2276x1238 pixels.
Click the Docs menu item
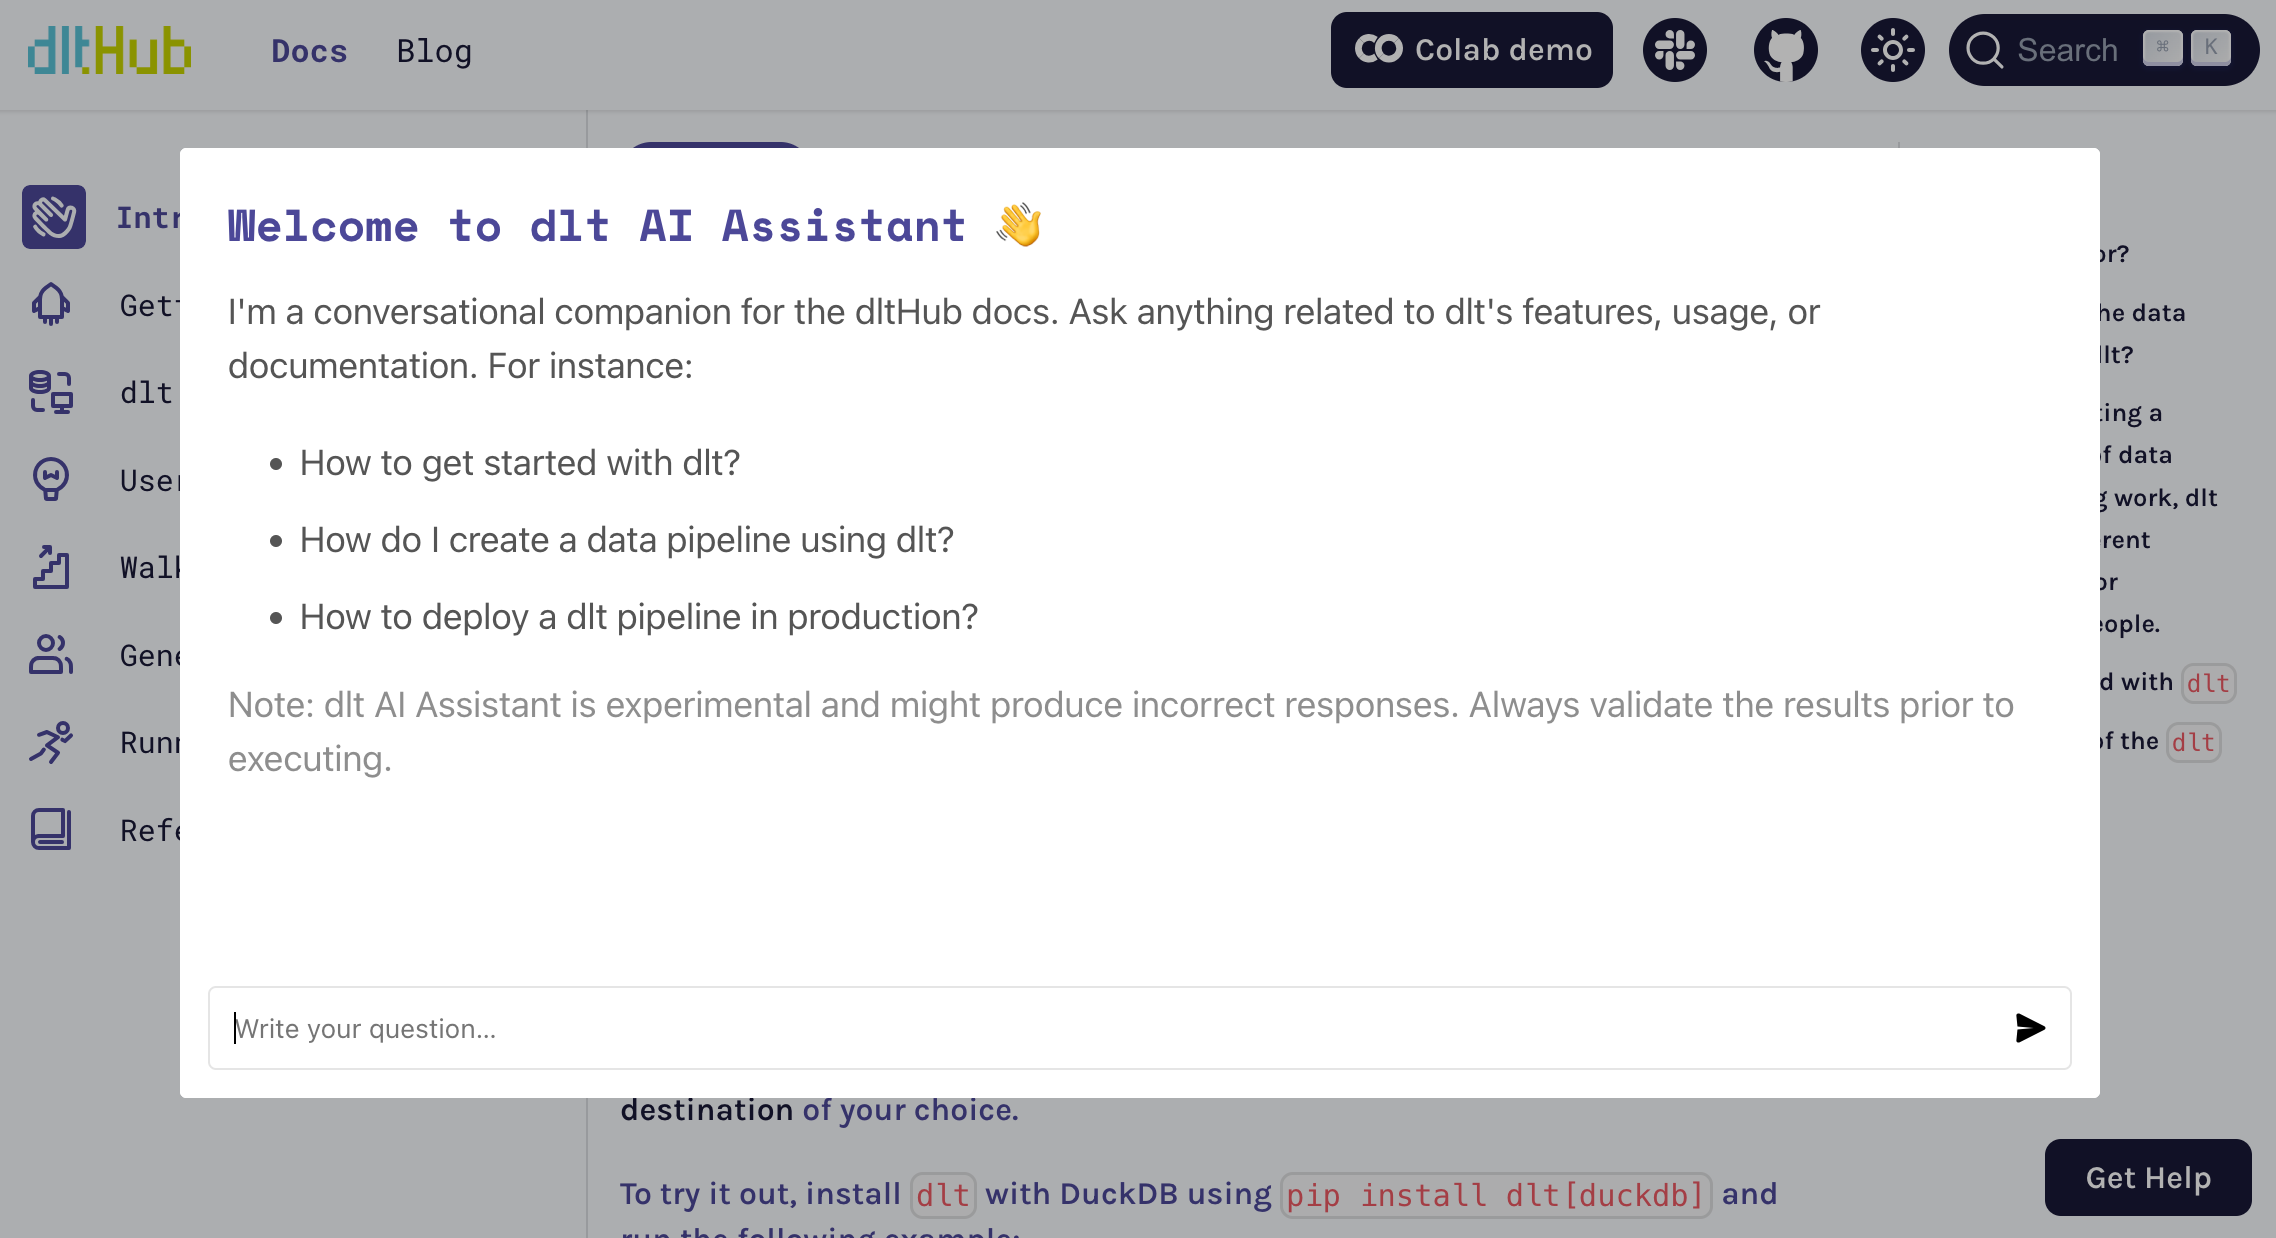point(306,49)
